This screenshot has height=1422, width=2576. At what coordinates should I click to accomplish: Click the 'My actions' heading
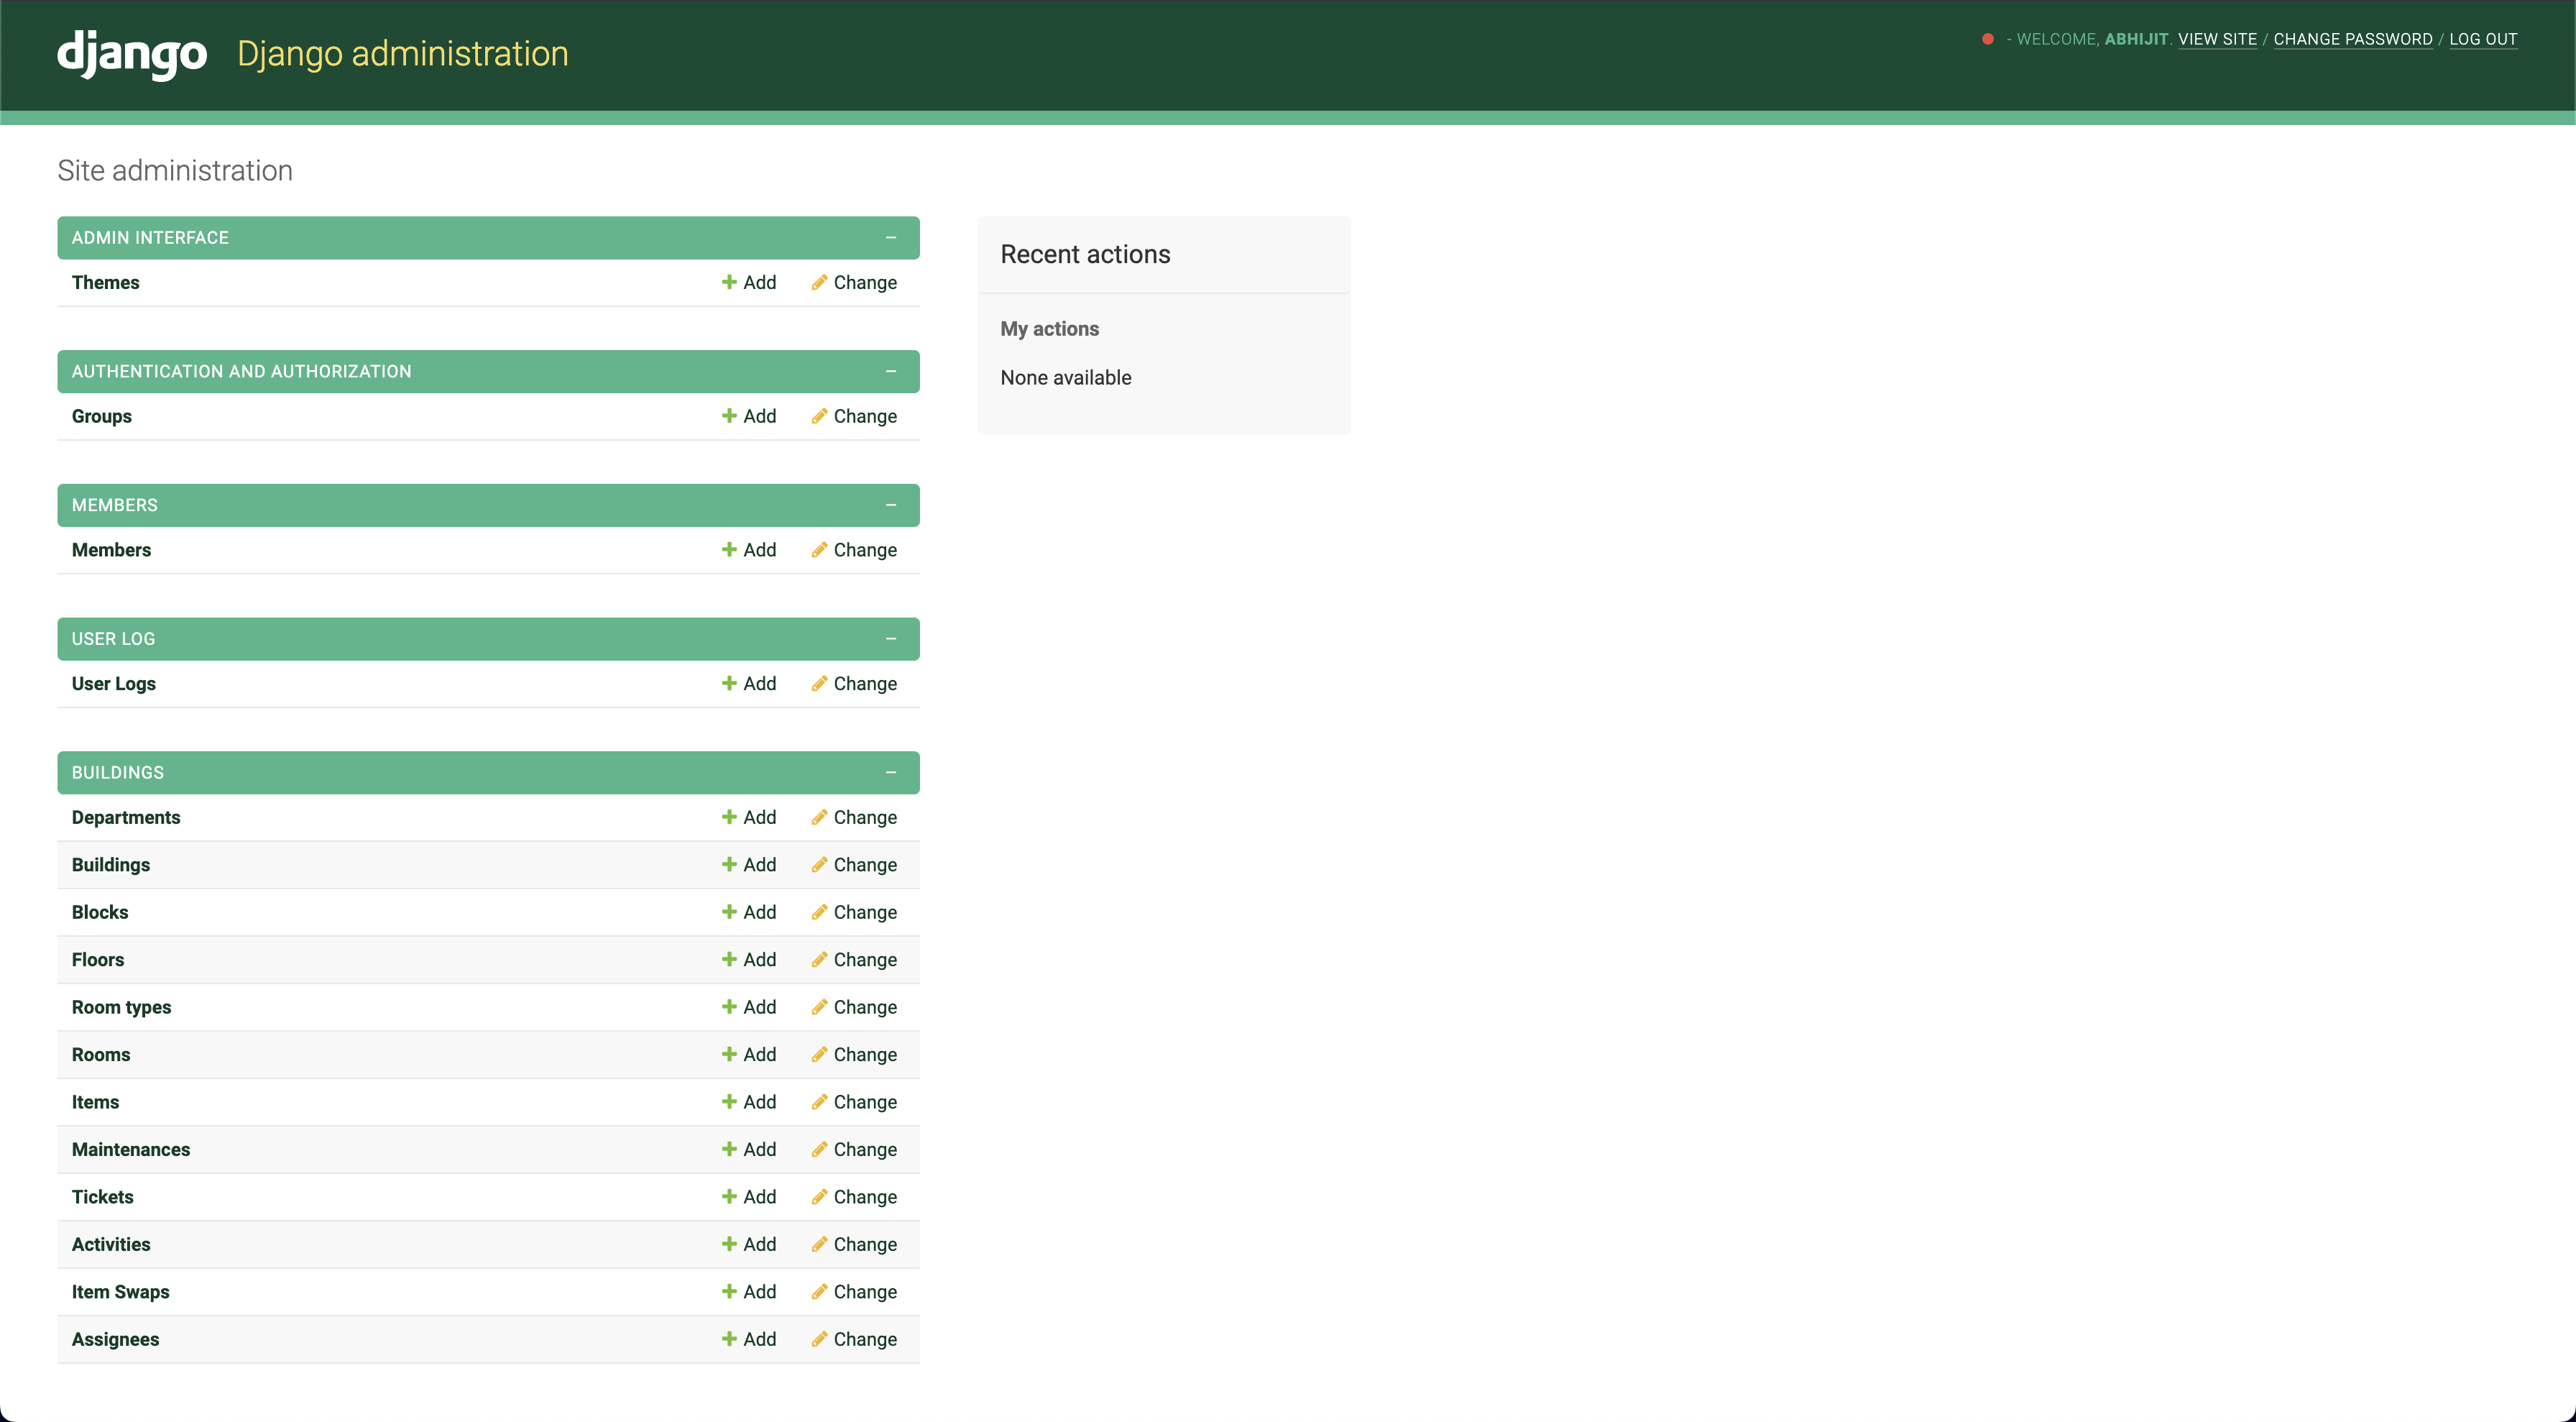coord(1049,328)
